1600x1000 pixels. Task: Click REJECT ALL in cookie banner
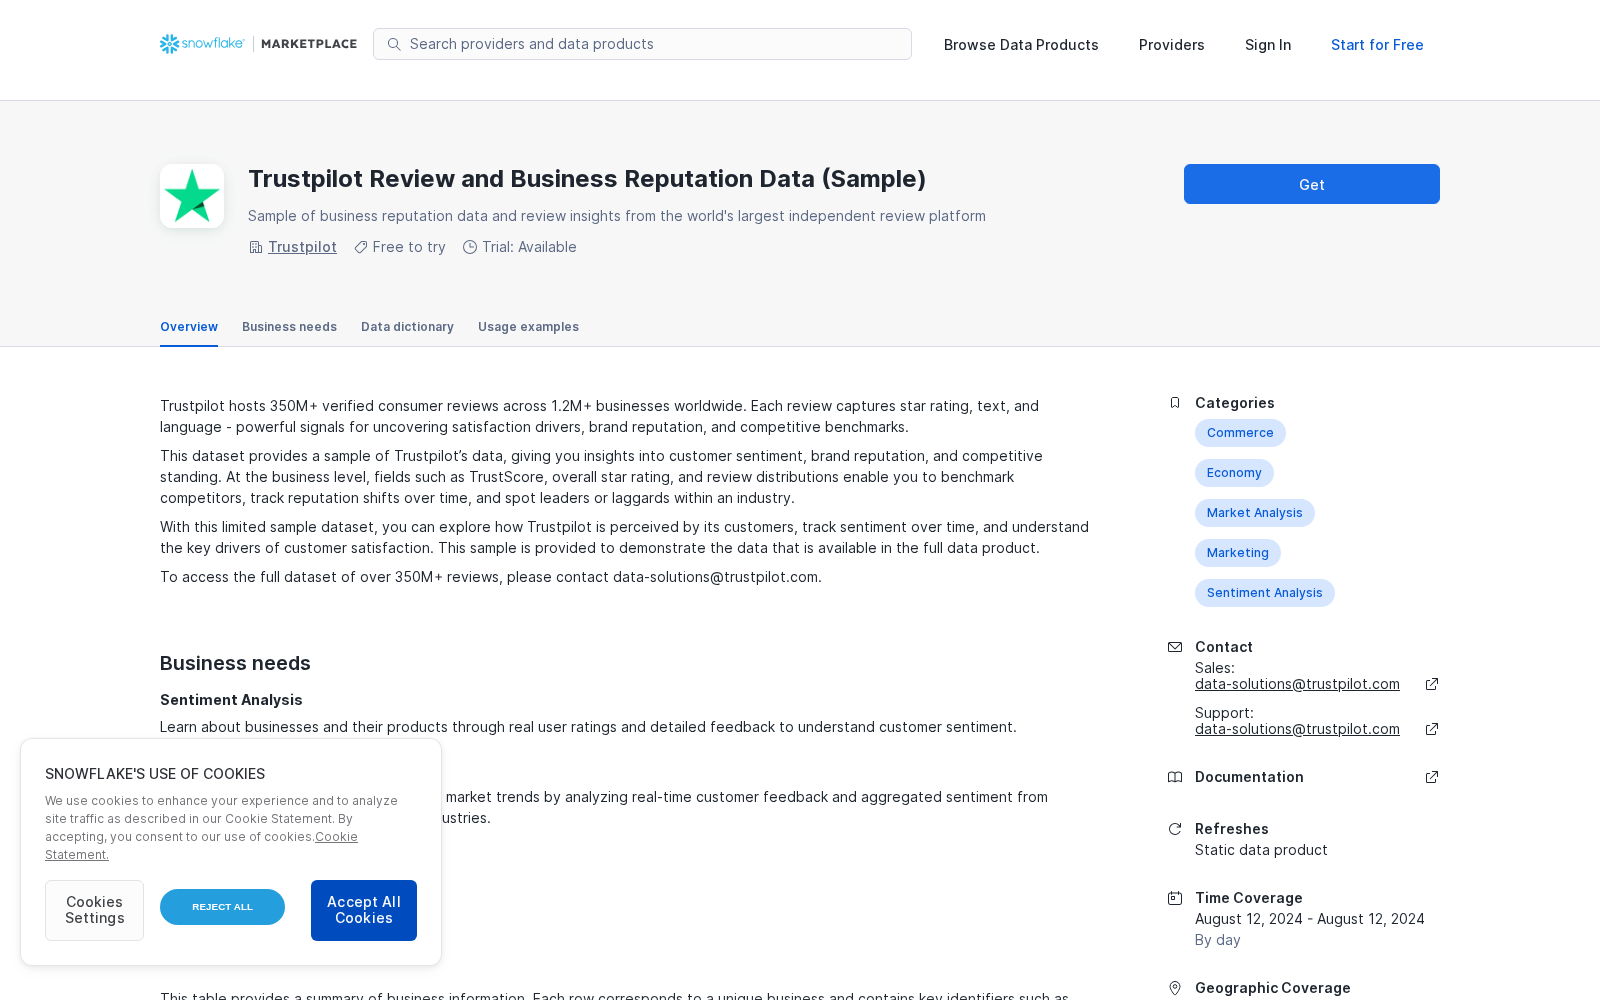tap(222, 907)
